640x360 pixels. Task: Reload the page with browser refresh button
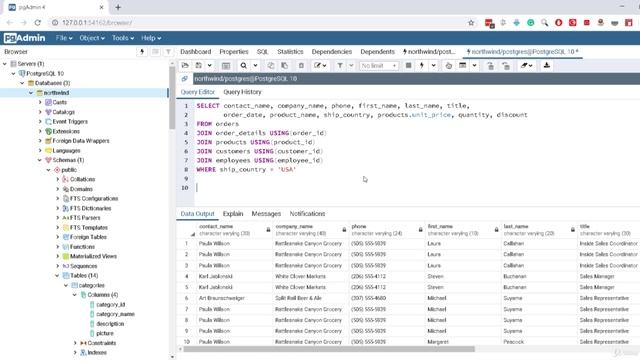click(x=38, y=23)
